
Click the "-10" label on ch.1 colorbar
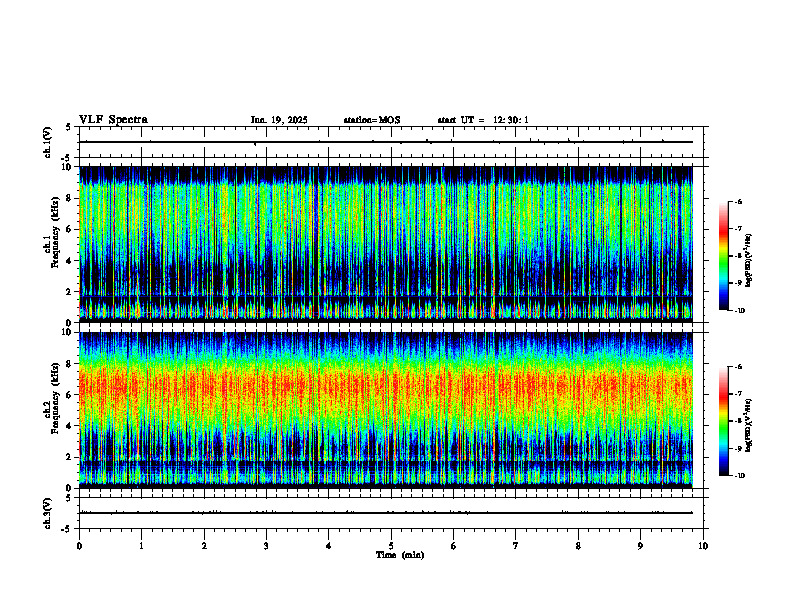pyautogui.click(x=739, y=311)
